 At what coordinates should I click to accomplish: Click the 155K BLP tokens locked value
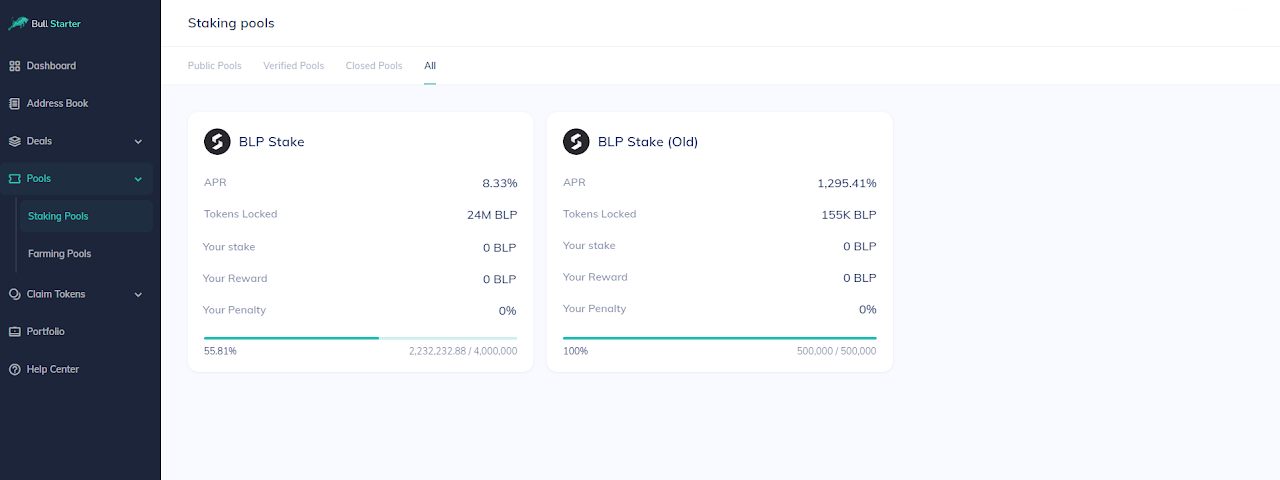click(x=849, y=215)
